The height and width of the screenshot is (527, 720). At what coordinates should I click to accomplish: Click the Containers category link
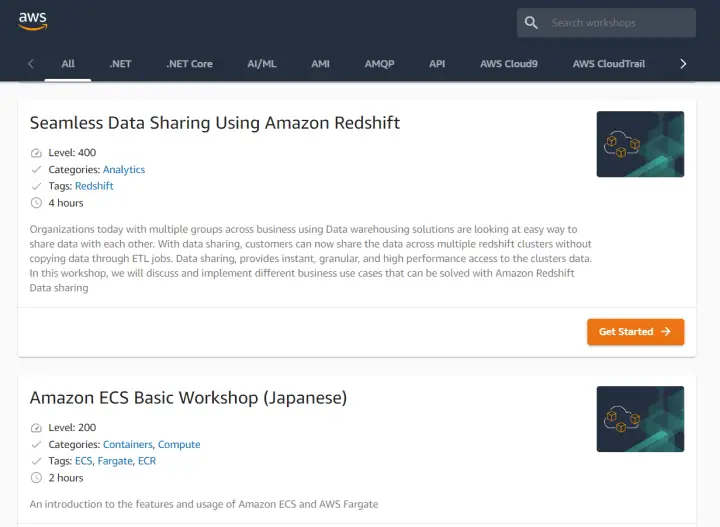(x=127, y=445)
